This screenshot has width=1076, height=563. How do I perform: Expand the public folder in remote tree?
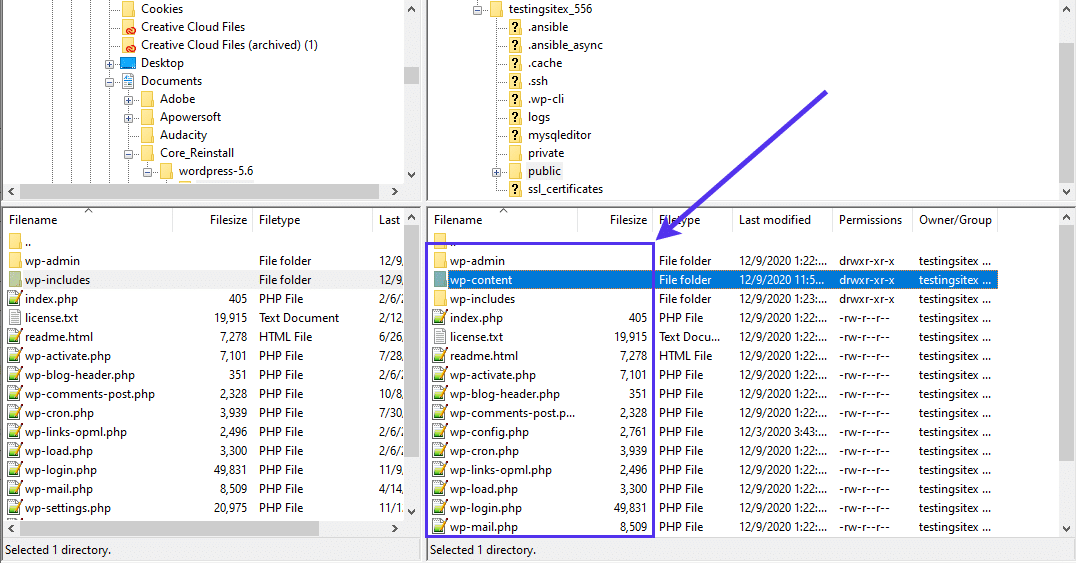pos(497,172)
